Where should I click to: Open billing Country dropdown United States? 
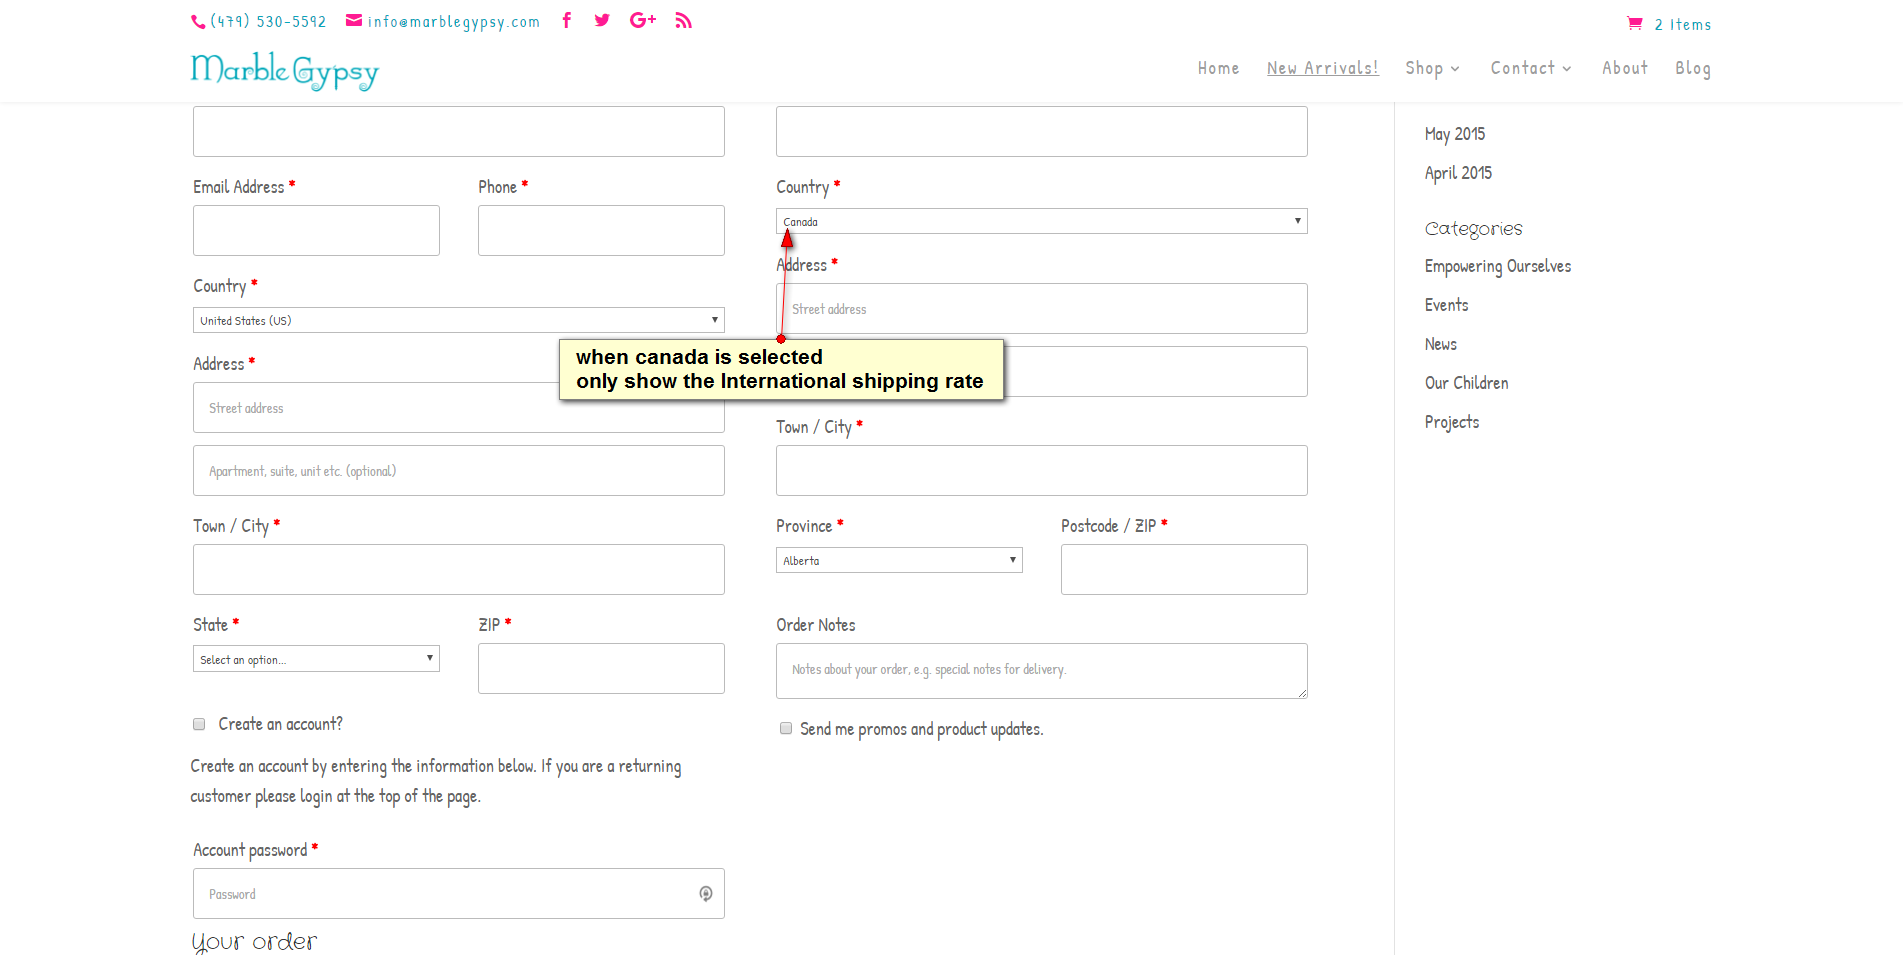tap(458, 320)
